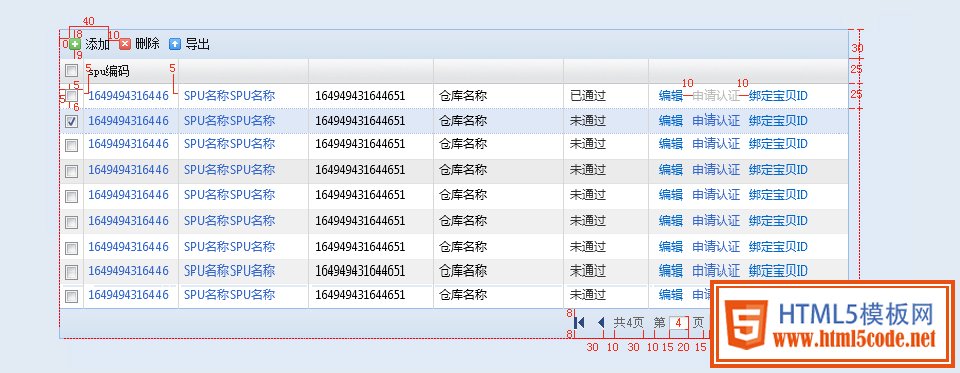Click 编辑 in the 已通过 row

click(670, 96)
